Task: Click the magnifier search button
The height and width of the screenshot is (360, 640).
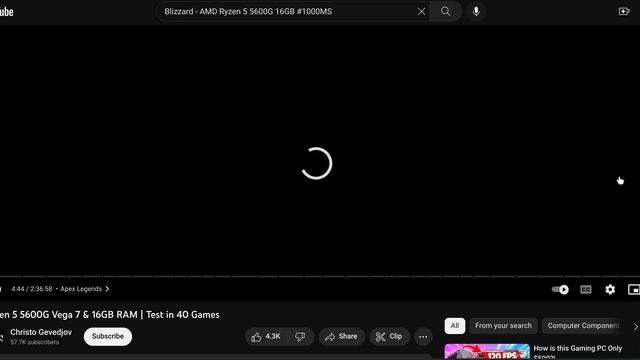Action: click(x=445, y=11)
